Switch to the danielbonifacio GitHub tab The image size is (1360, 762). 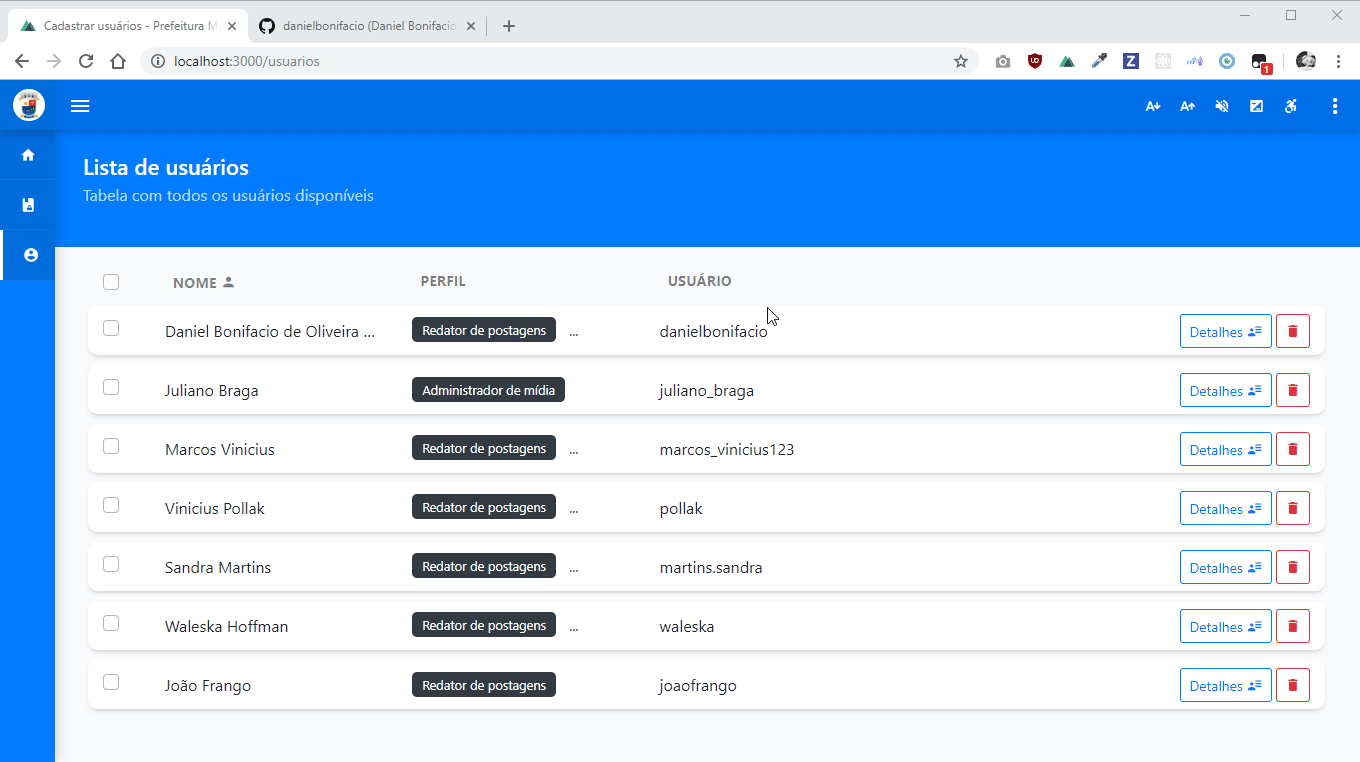click(366, 26)
